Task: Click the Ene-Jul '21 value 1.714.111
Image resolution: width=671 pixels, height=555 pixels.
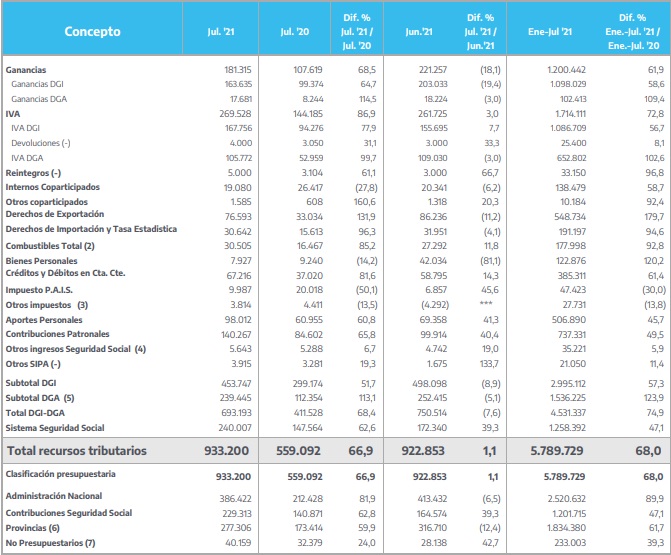Action: click(570, 114)
